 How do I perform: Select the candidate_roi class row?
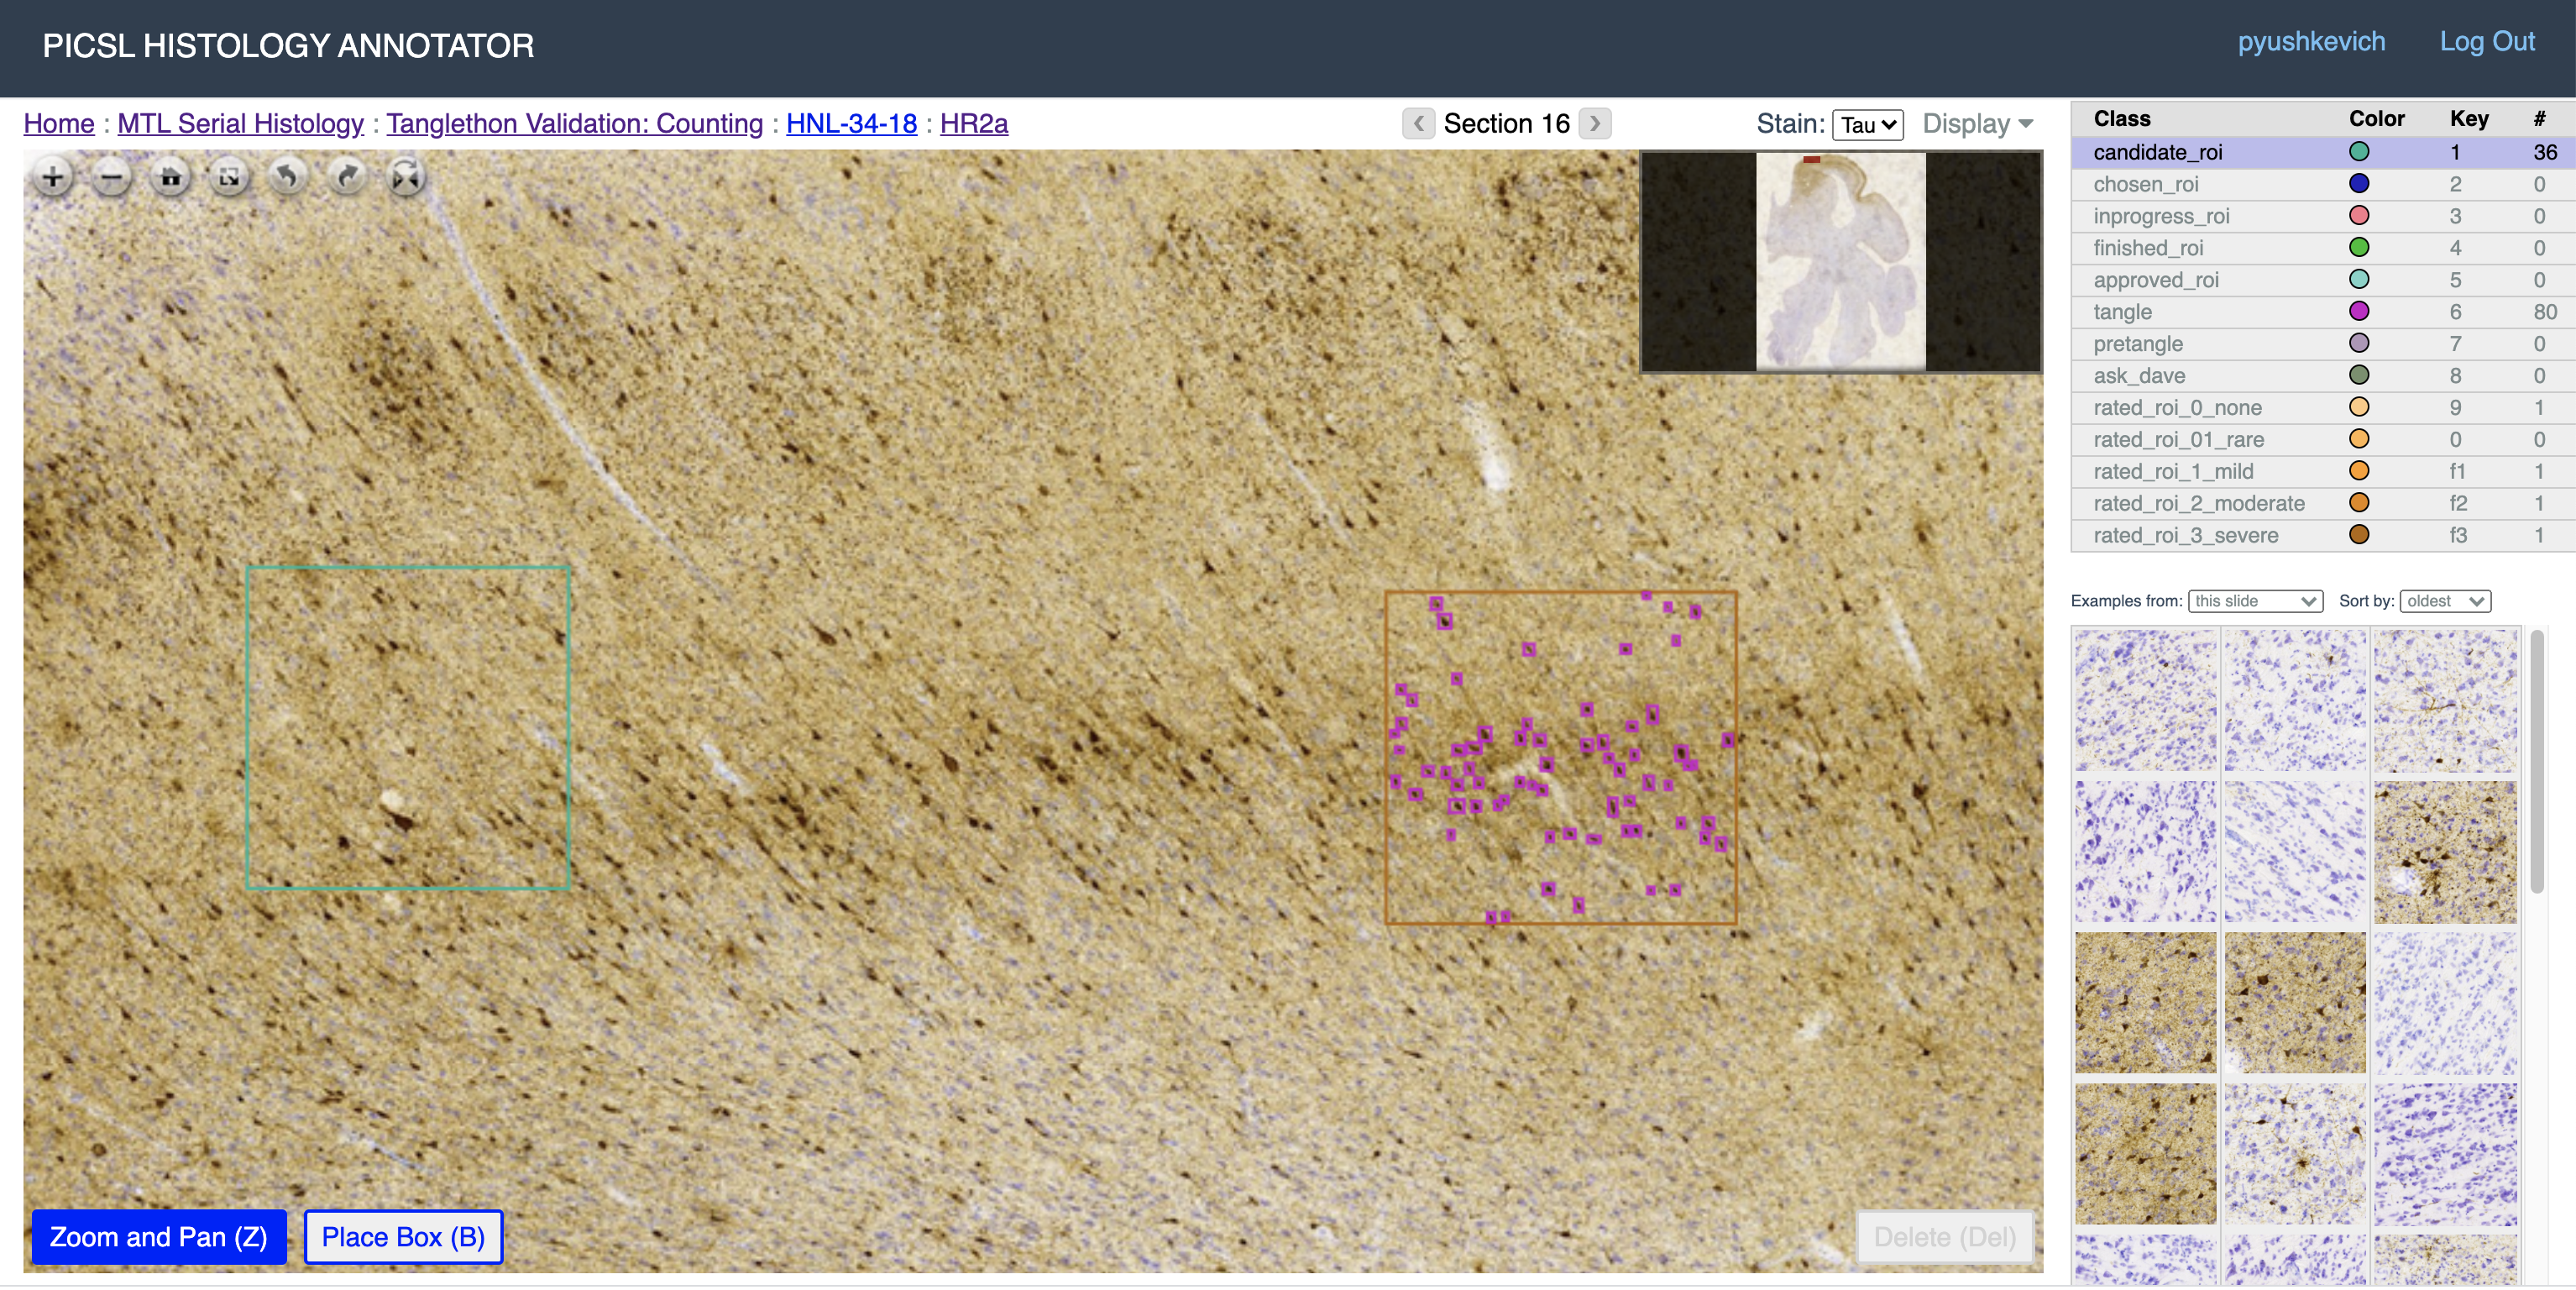click(x=2323, y=152)
